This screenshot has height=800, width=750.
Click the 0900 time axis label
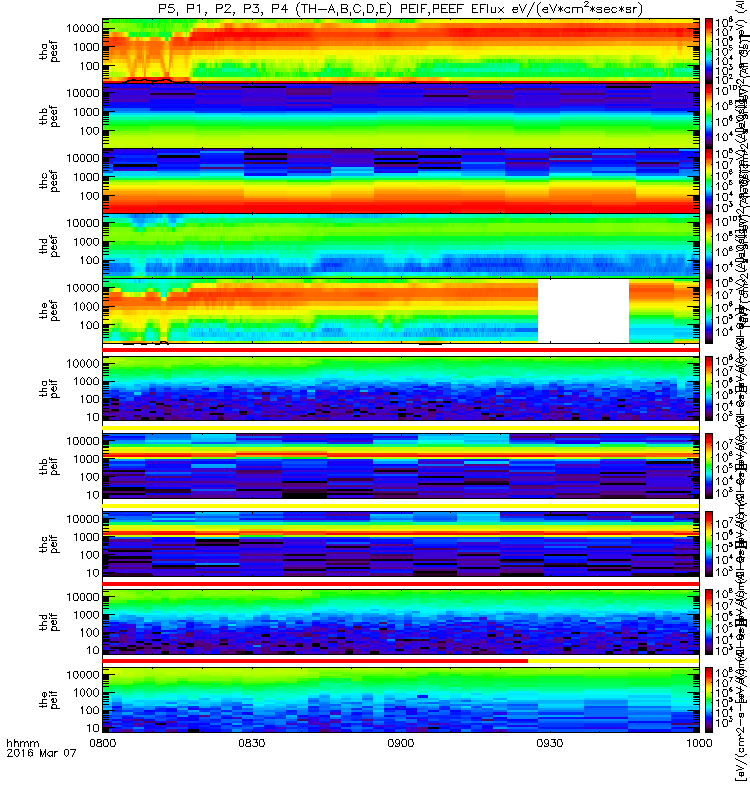pyautogui.click(x=401, y=743)
